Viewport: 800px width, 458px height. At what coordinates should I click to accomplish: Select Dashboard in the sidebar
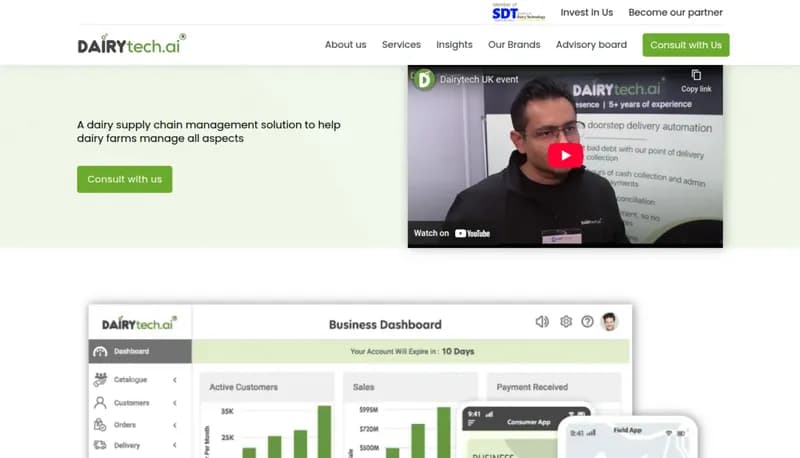coord(140,351)
